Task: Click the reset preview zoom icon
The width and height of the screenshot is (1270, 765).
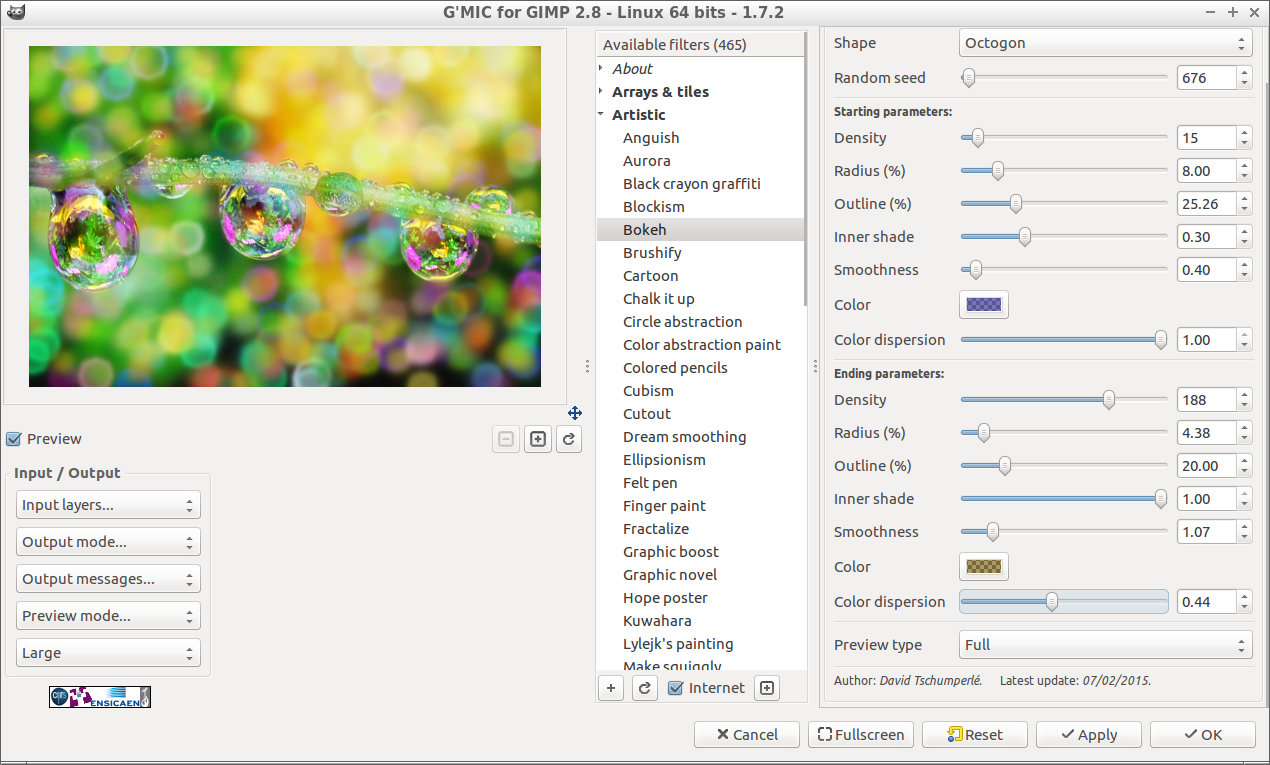Action: (x=569, y=439)
